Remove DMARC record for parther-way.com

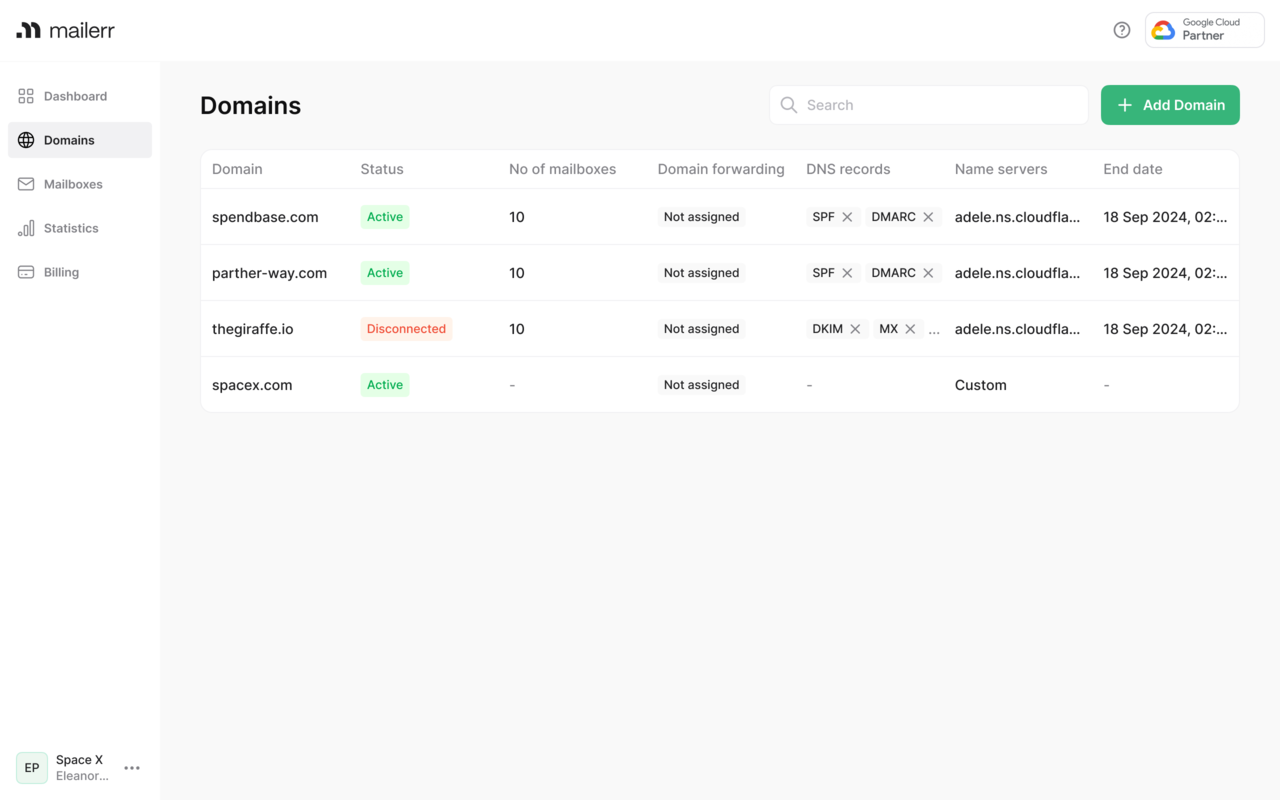(928, 273)
